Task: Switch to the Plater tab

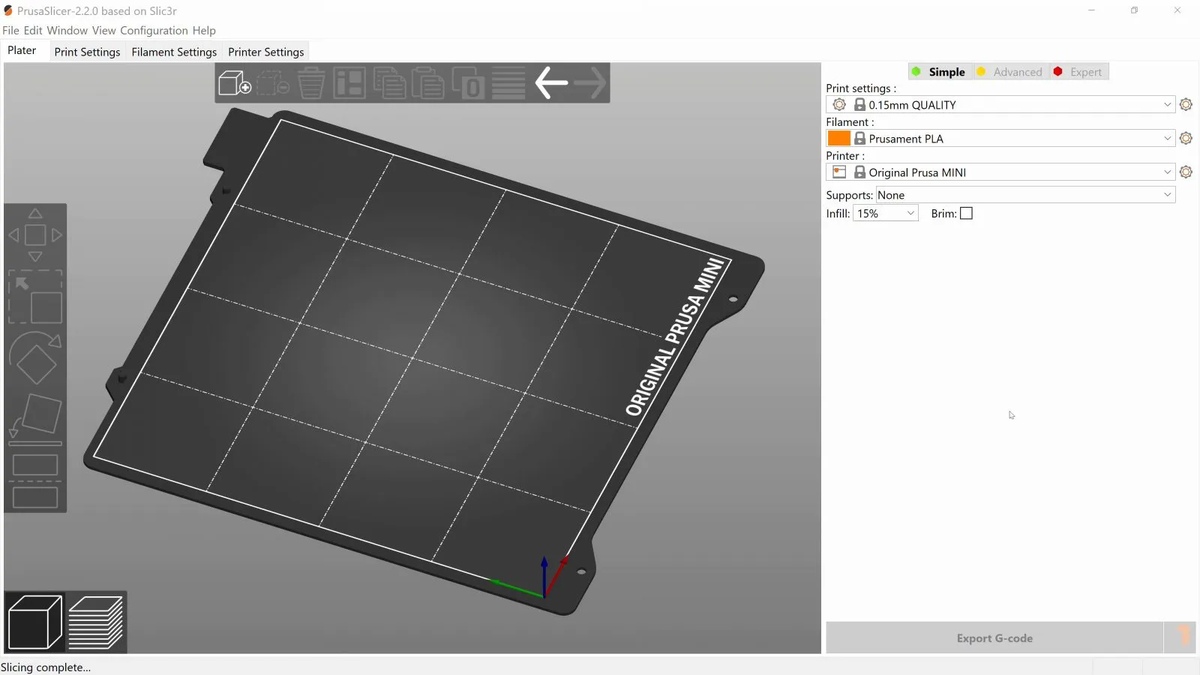Action: coord(22,50)
